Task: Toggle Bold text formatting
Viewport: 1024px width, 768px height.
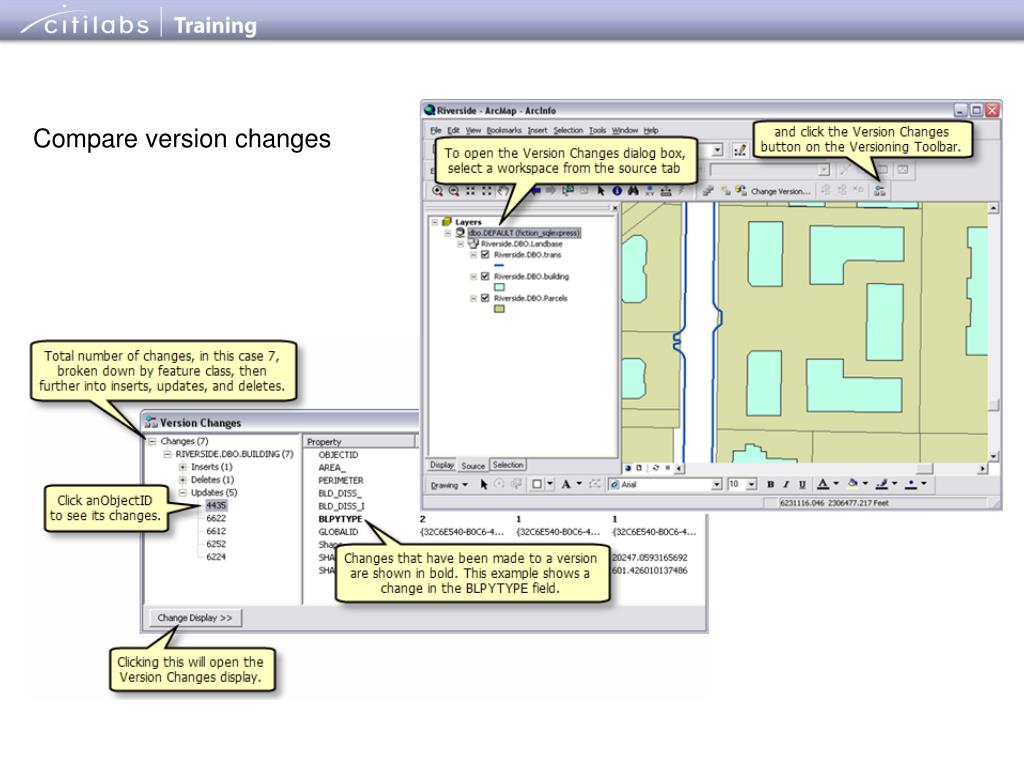Action: (771, 484)
